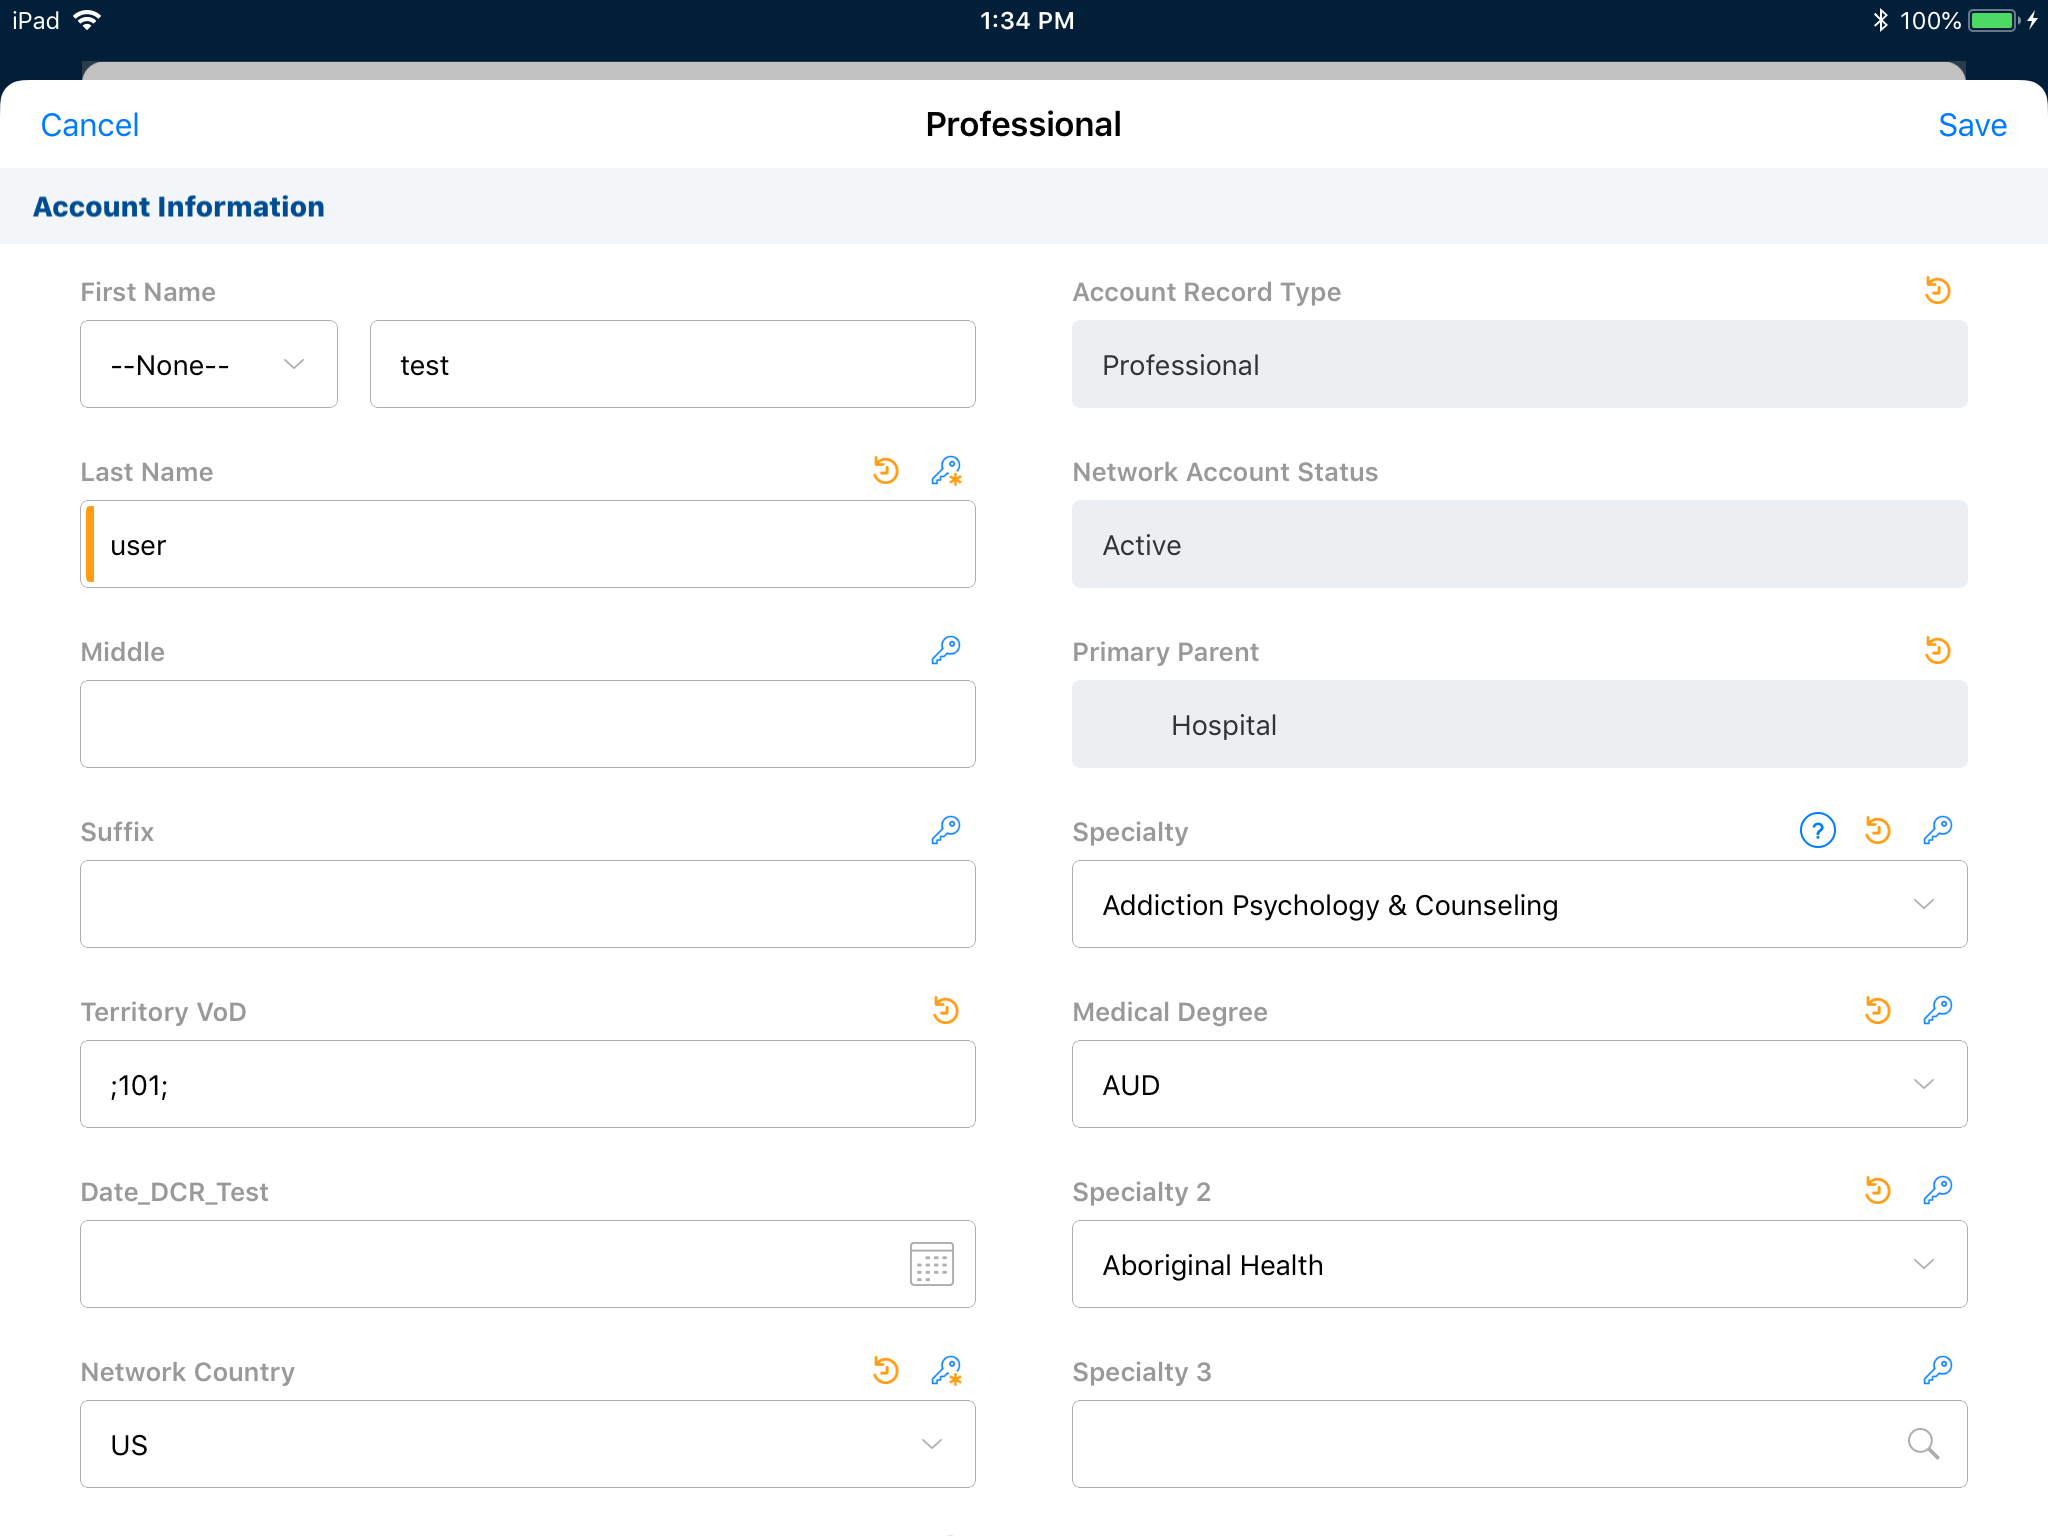Tap the search magnifier in Specialty 3
This screenshot has width=2048, height=1536.
(1922, 1444)
